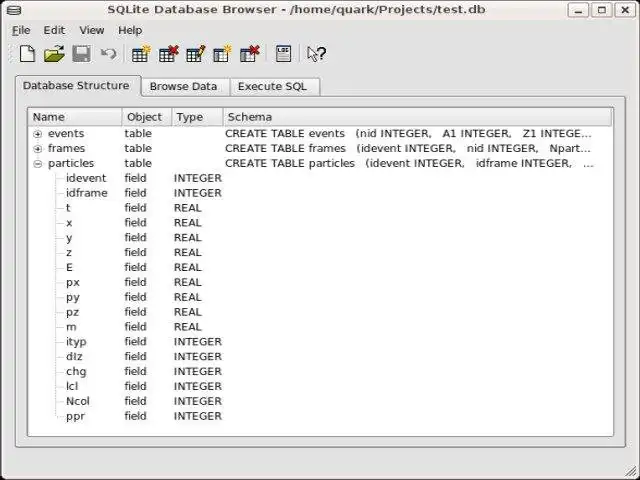Viewport: 640px width, 480px height.
Task: Select the t field row
Action: click(320, 208)
